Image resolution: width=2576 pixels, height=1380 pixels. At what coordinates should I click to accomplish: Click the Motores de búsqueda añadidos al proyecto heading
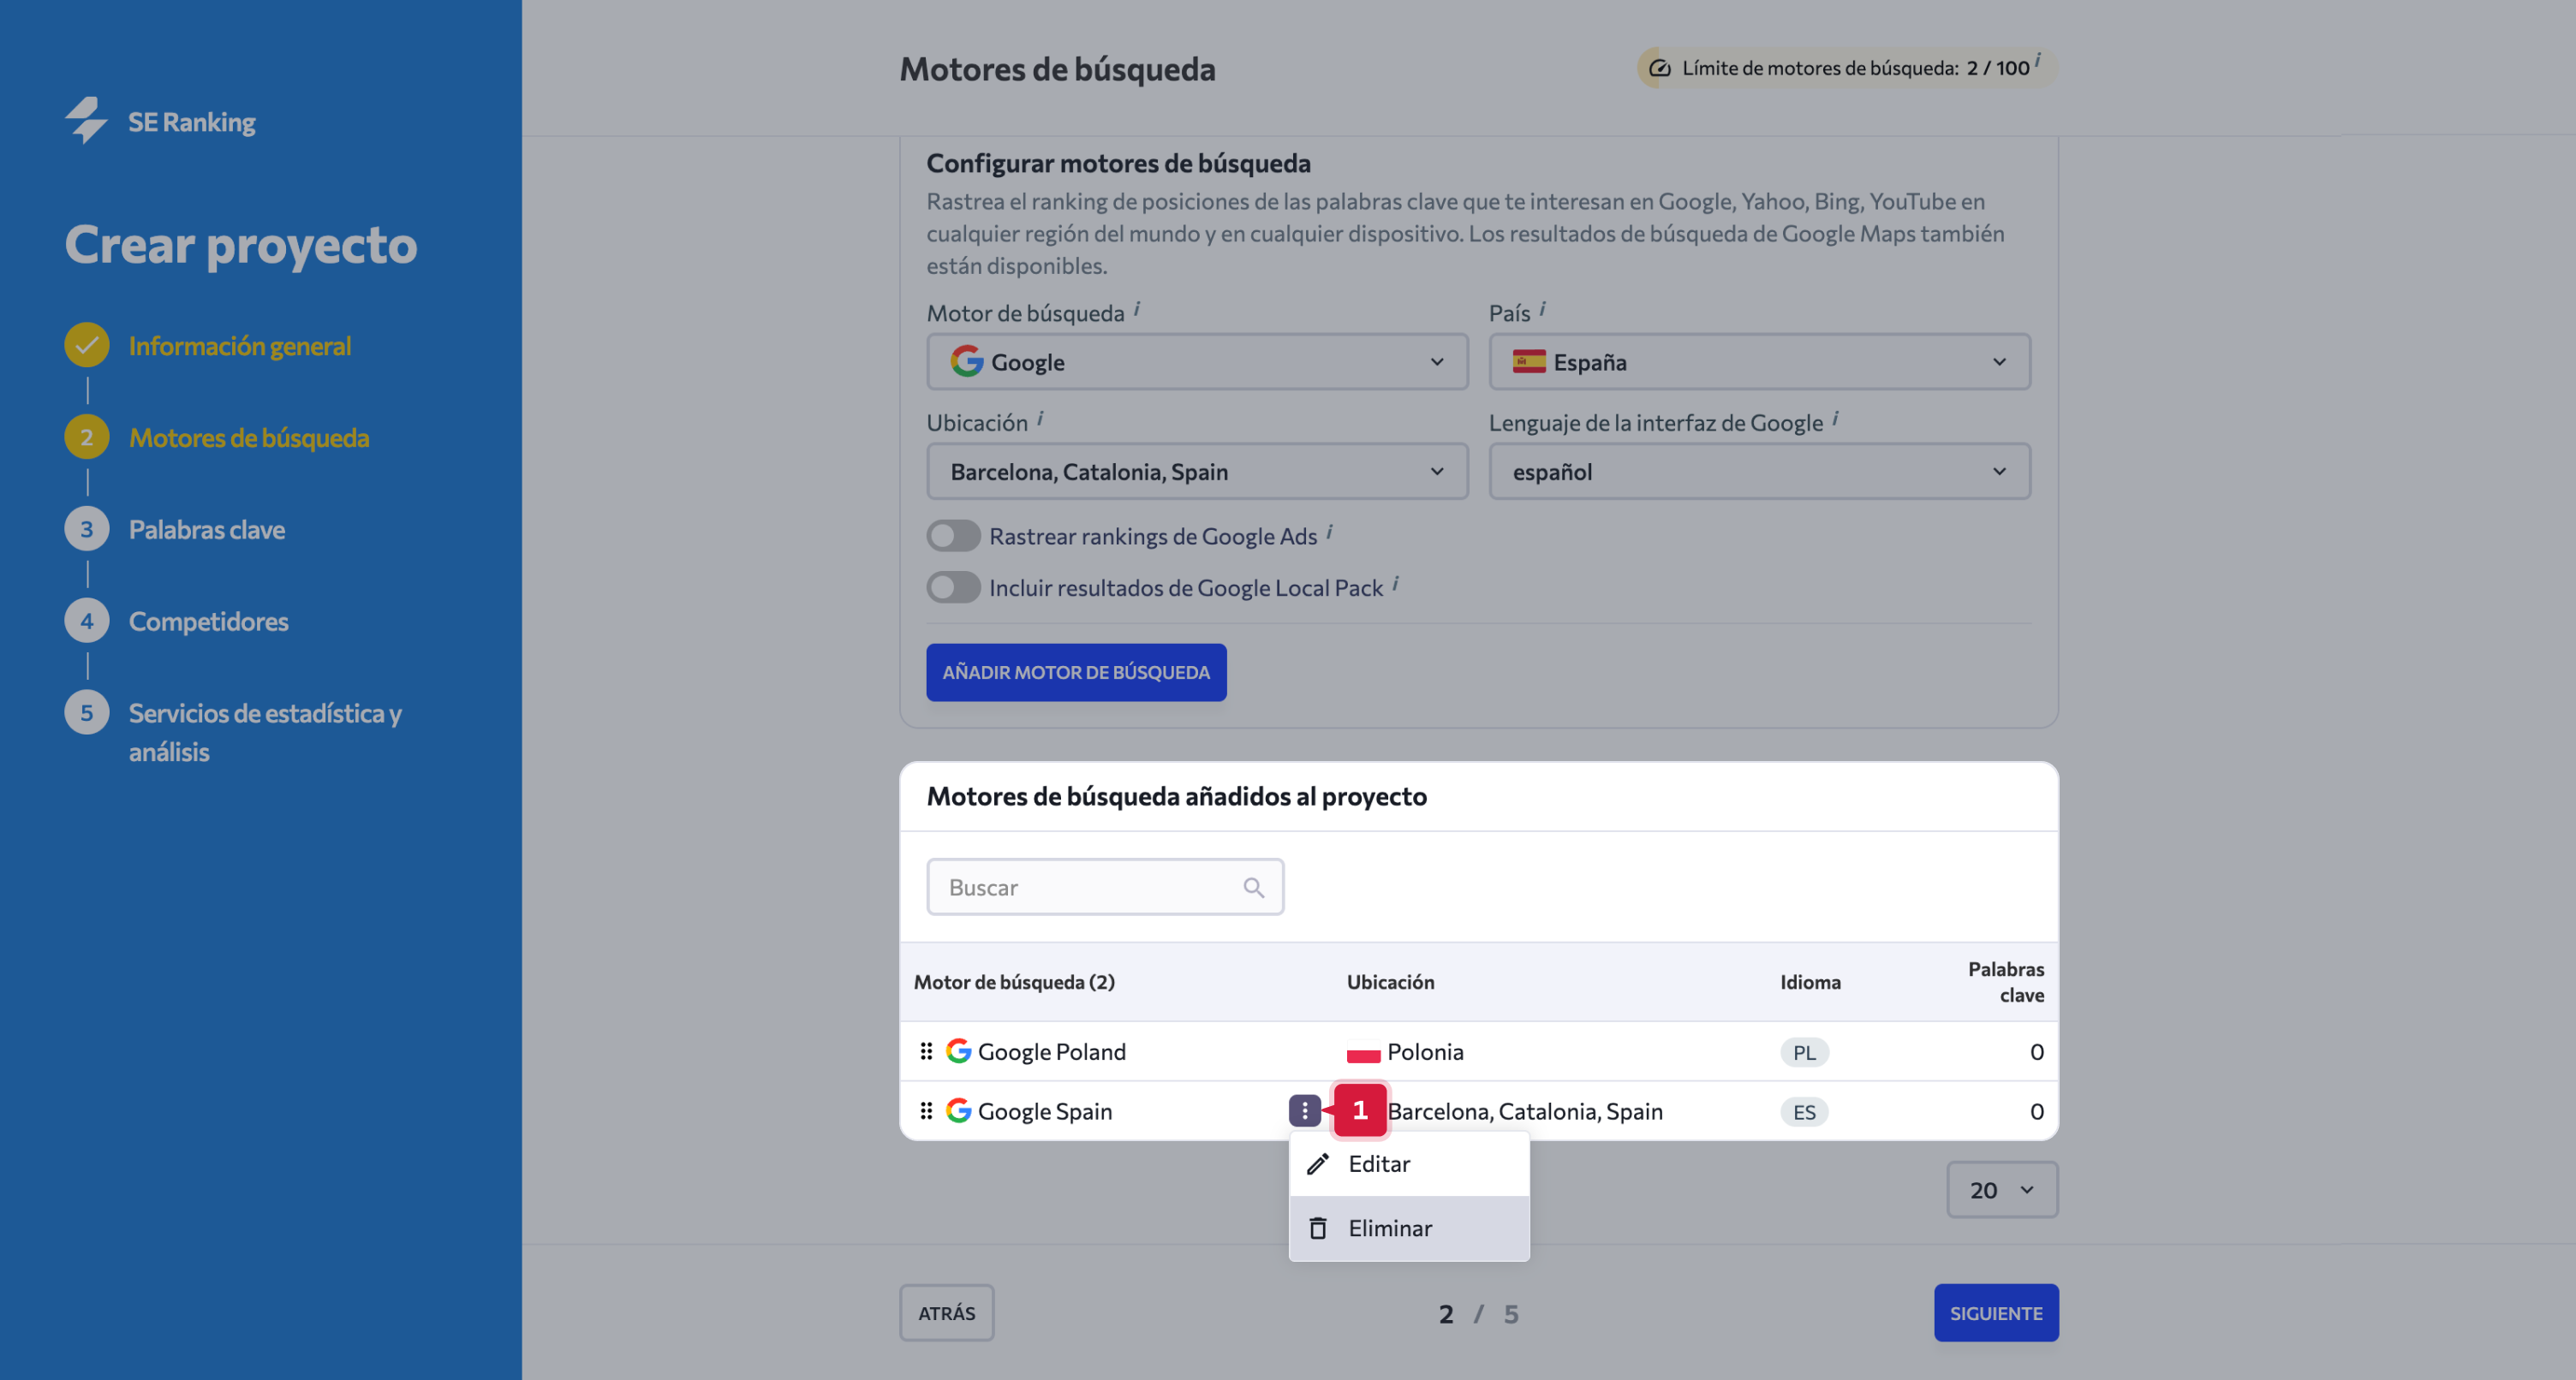click(1177, 796)
